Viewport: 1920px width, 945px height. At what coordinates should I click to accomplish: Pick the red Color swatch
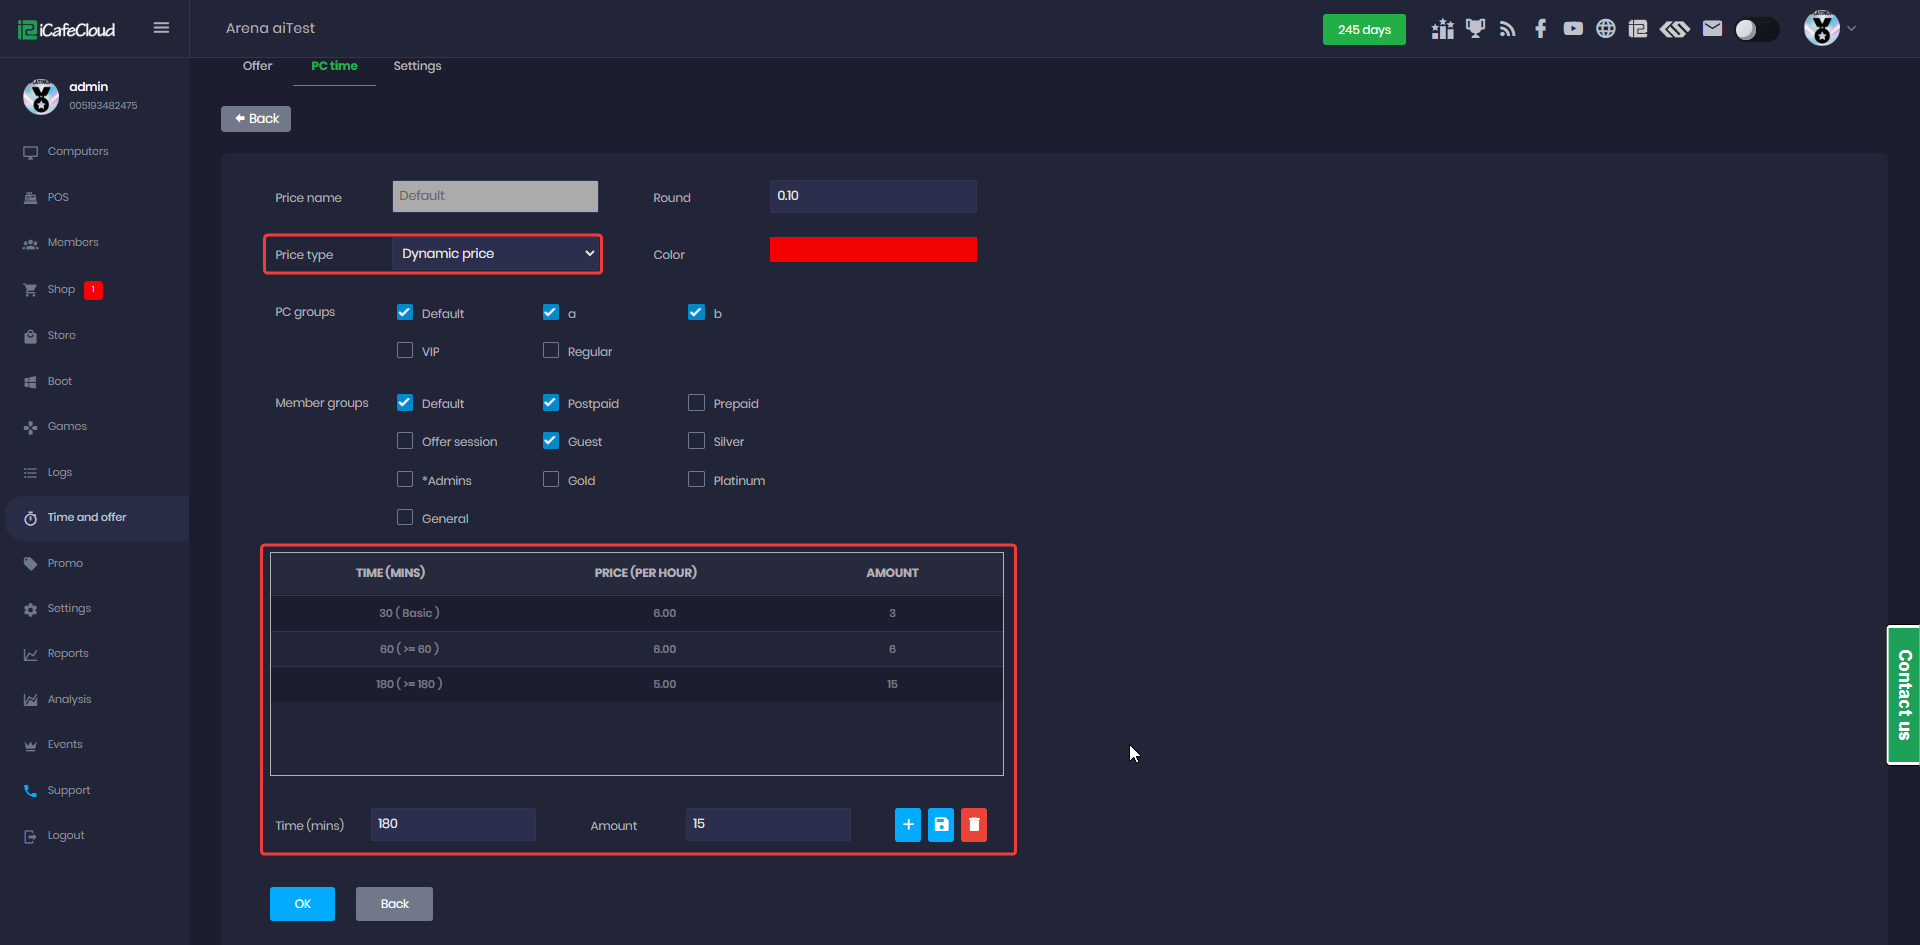873,250
